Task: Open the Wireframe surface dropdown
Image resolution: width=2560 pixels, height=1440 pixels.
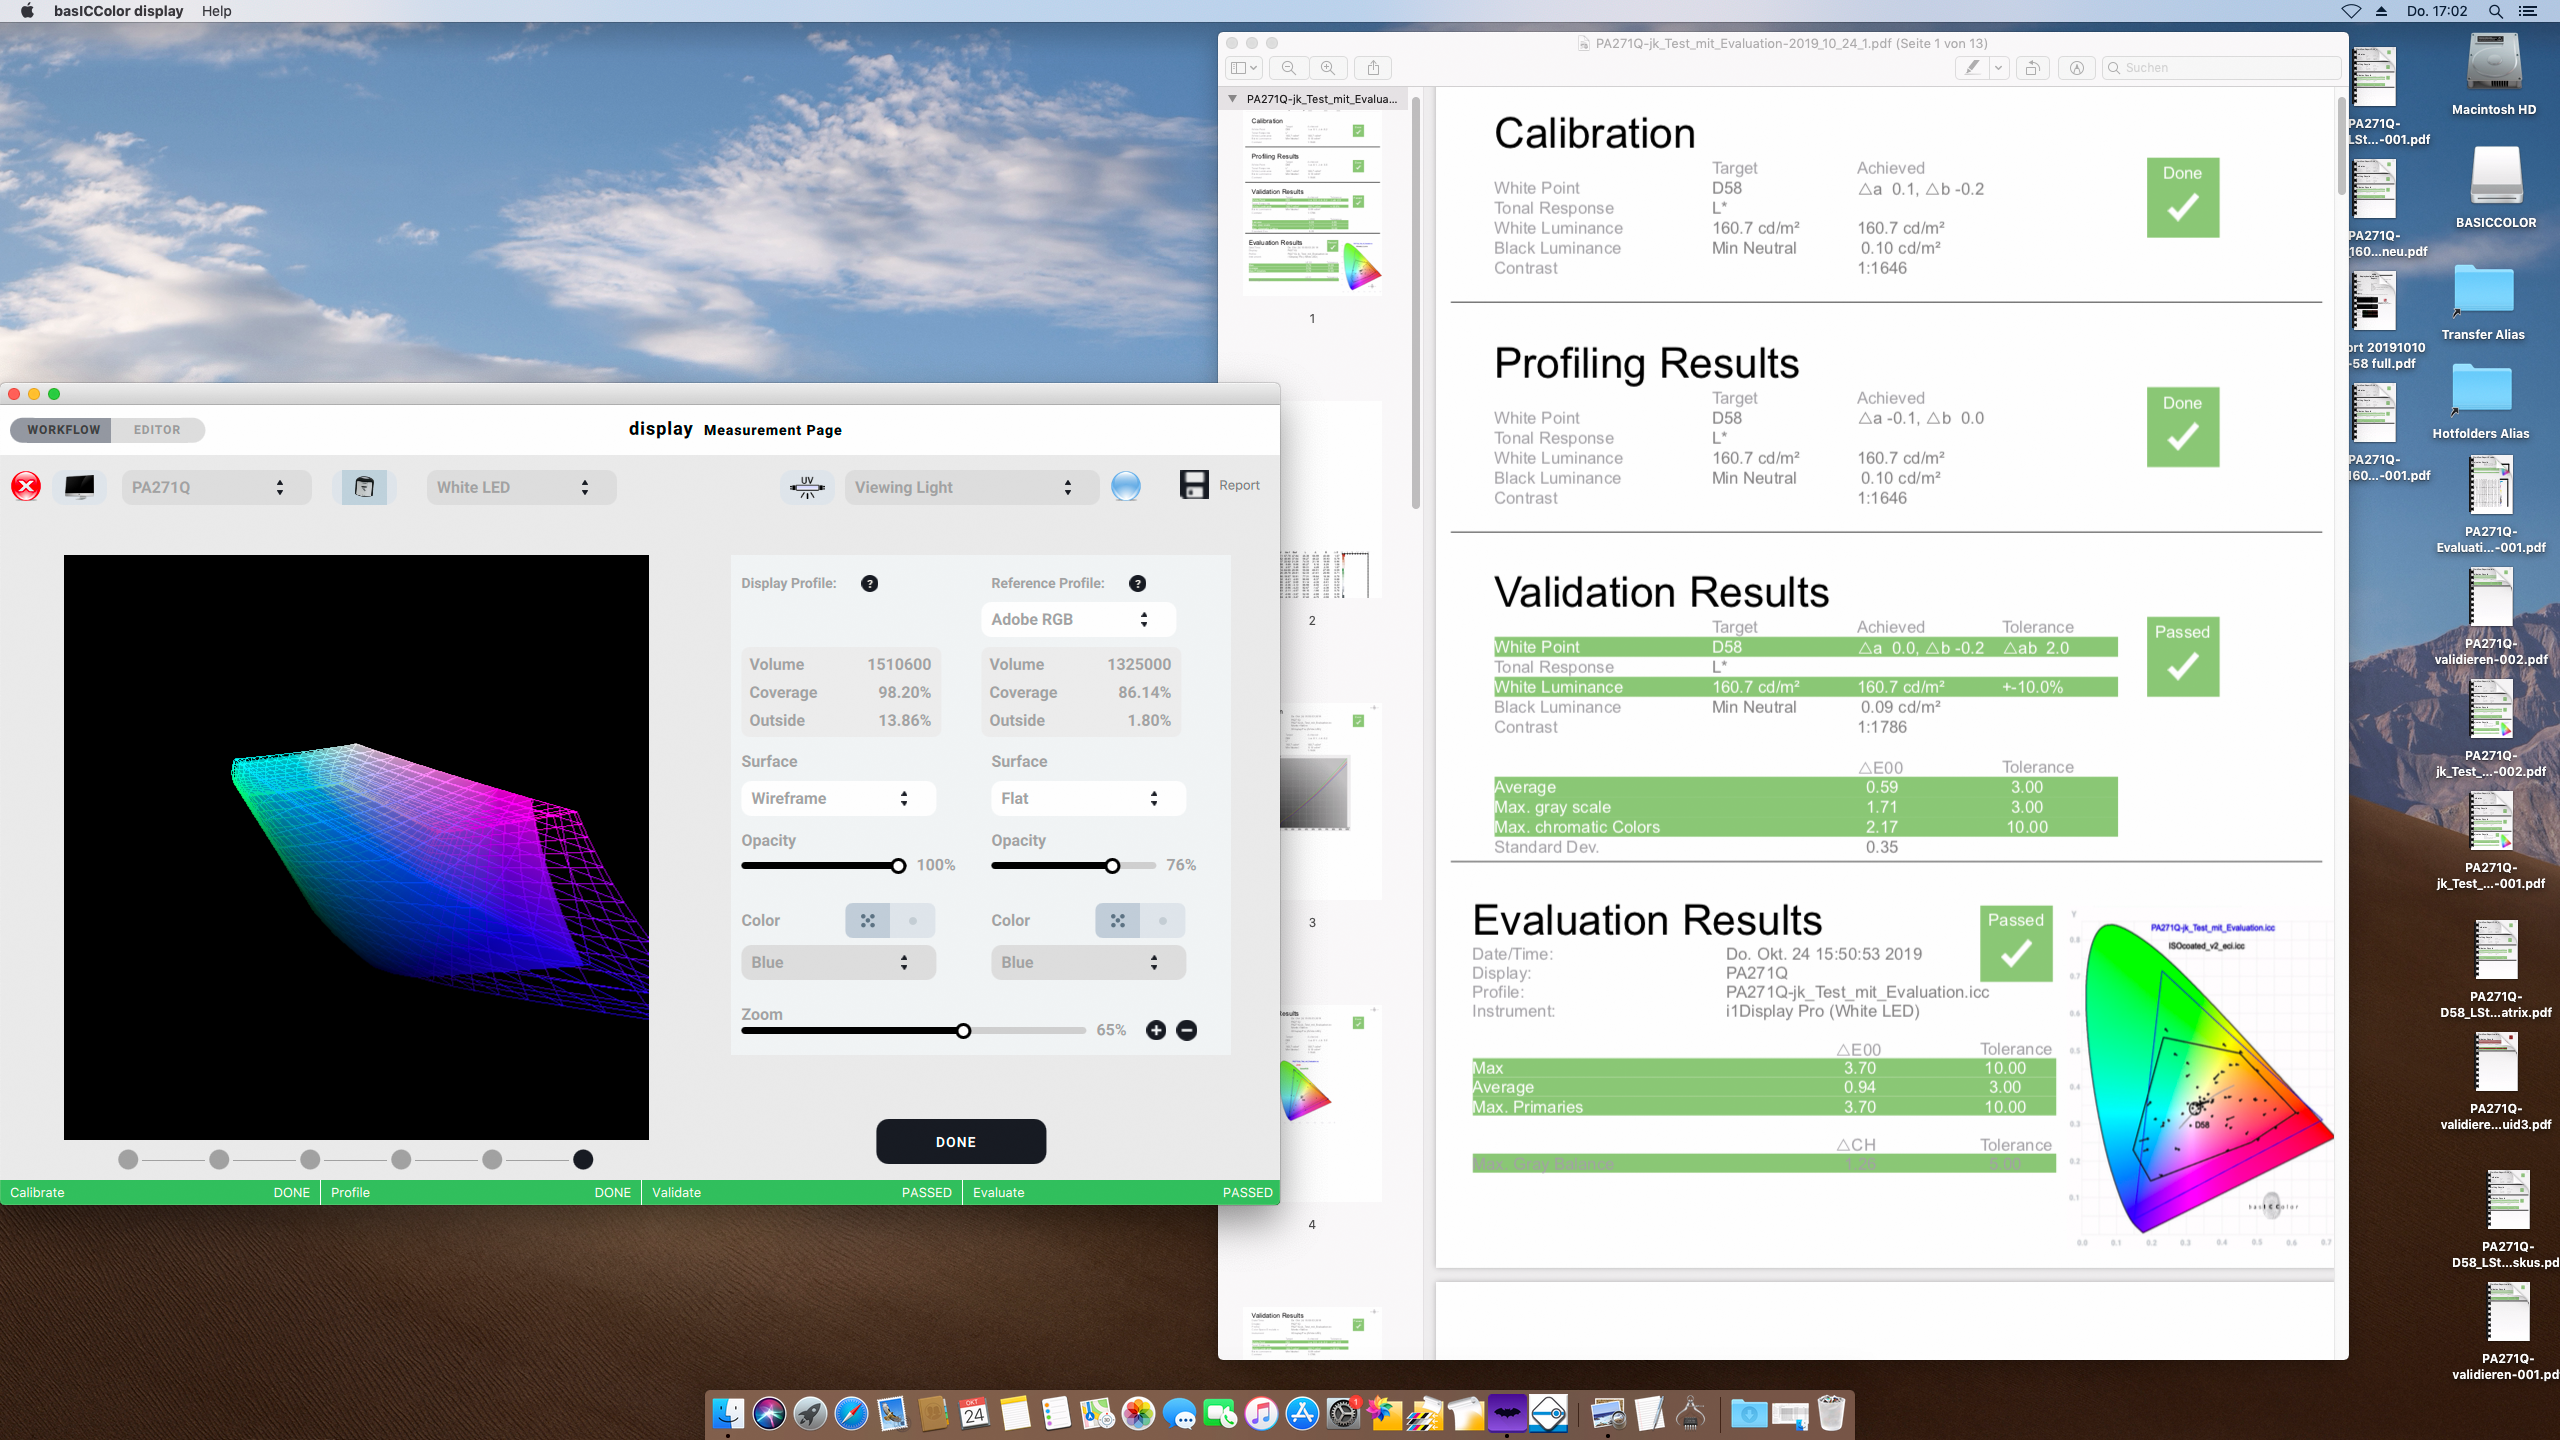Action: point(837,798)
